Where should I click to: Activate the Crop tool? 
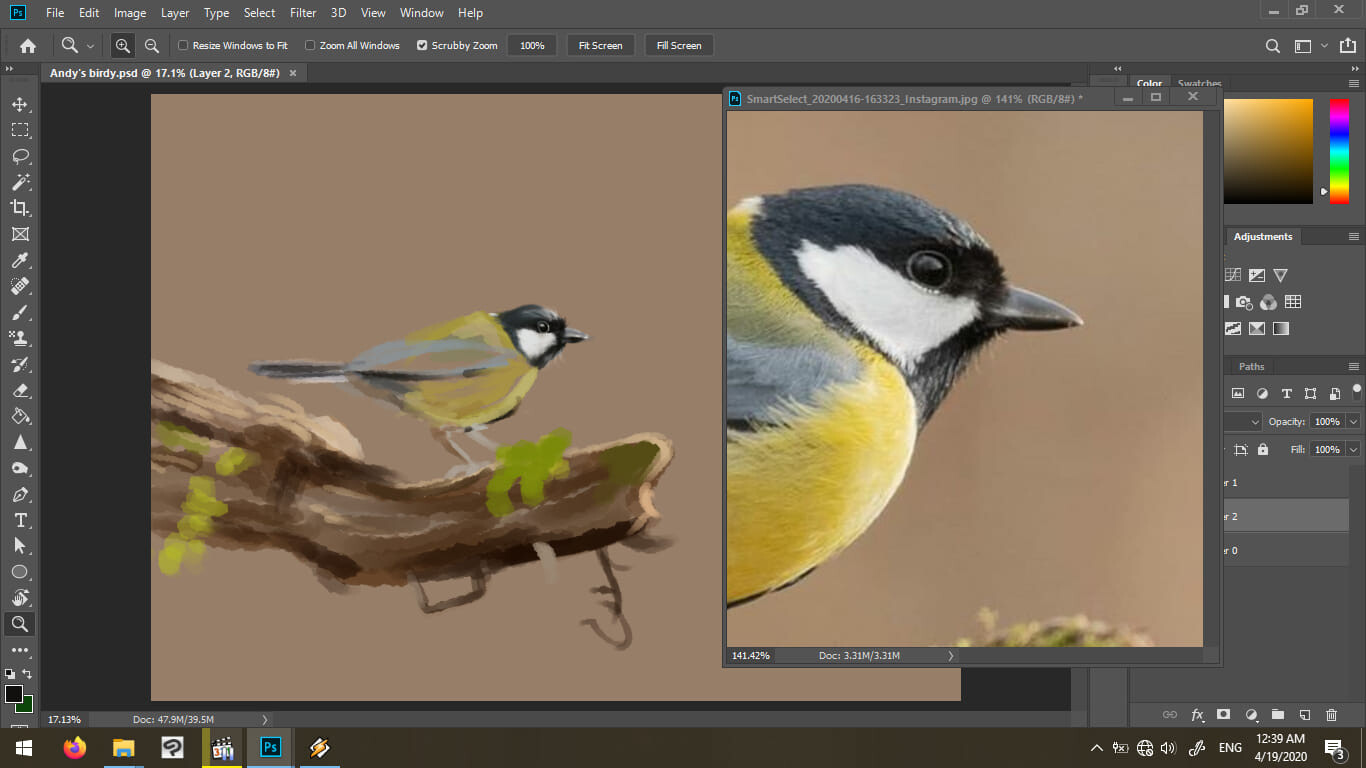[x=20, y=208]
